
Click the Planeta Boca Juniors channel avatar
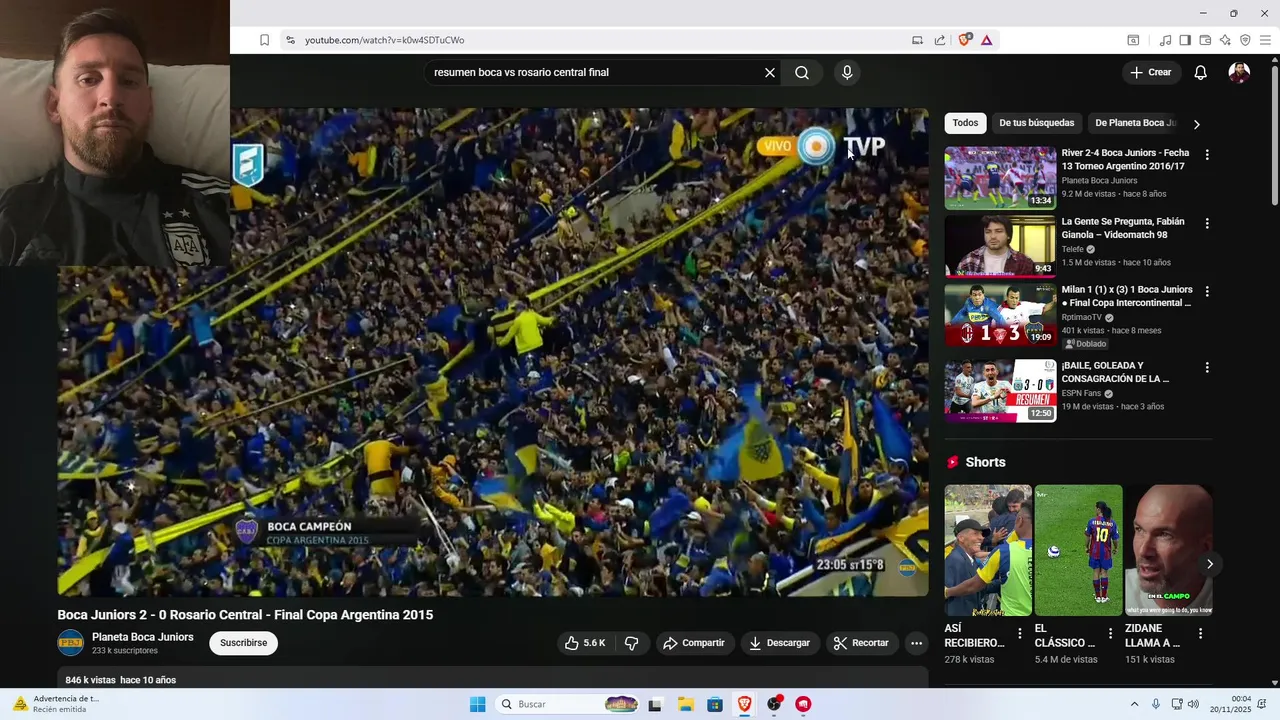[x=71, y=643]
